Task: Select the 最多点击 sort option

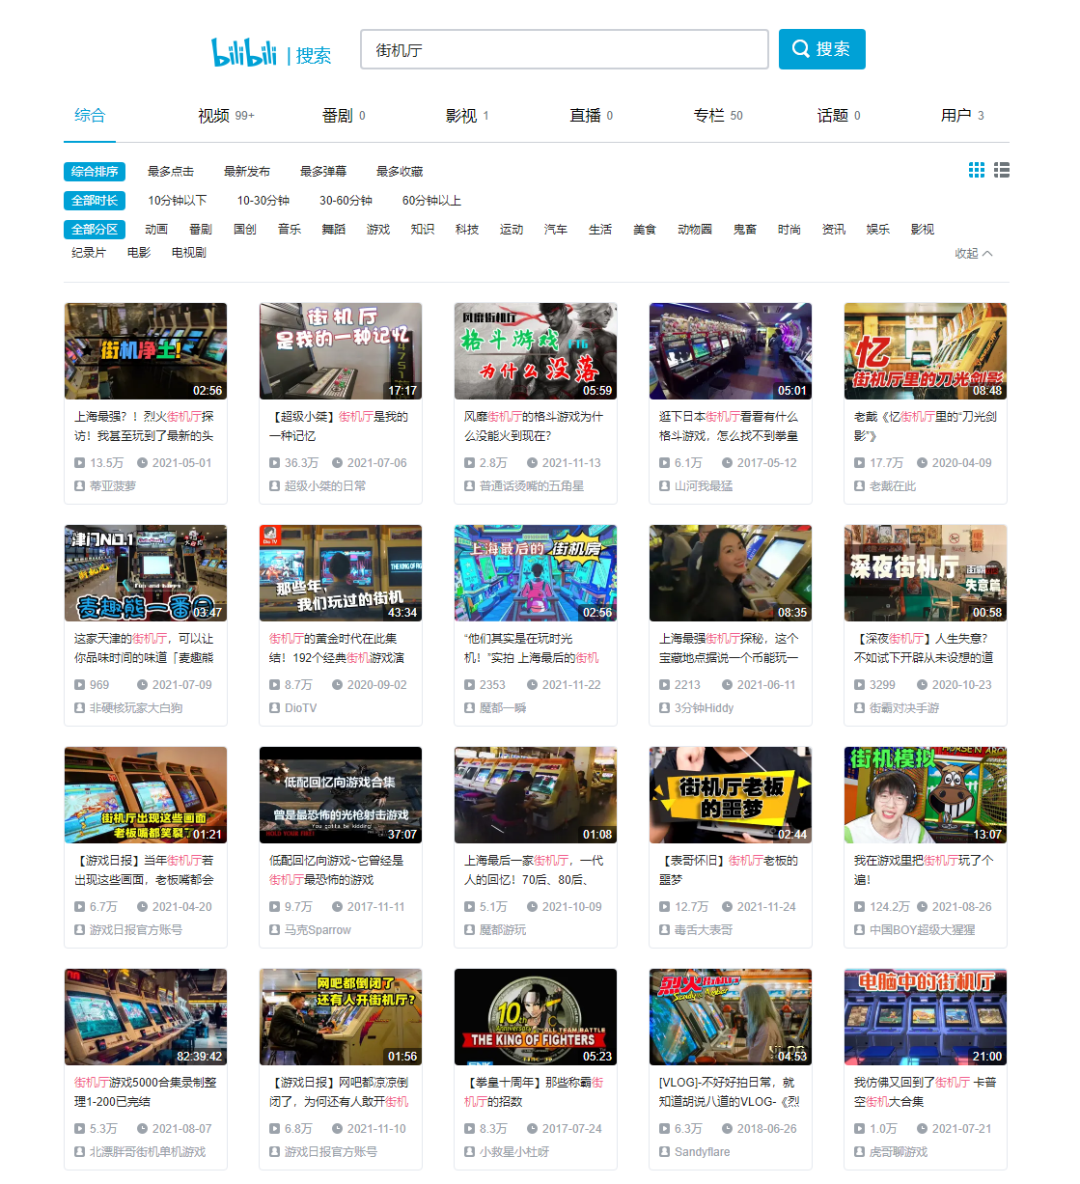Action: (x=171, y=171)
